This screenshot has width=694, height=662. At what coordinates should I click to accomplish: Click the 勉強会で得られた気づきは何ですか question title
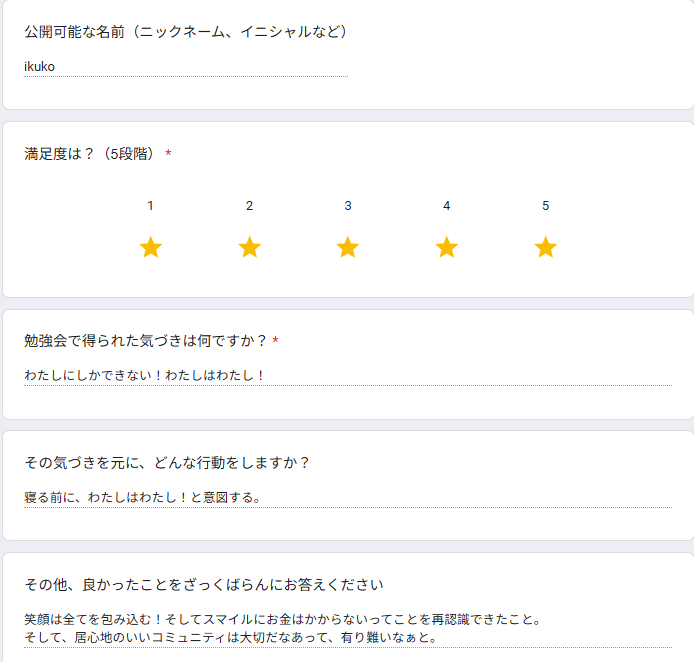pyautogui.click(x=145, y=341)
